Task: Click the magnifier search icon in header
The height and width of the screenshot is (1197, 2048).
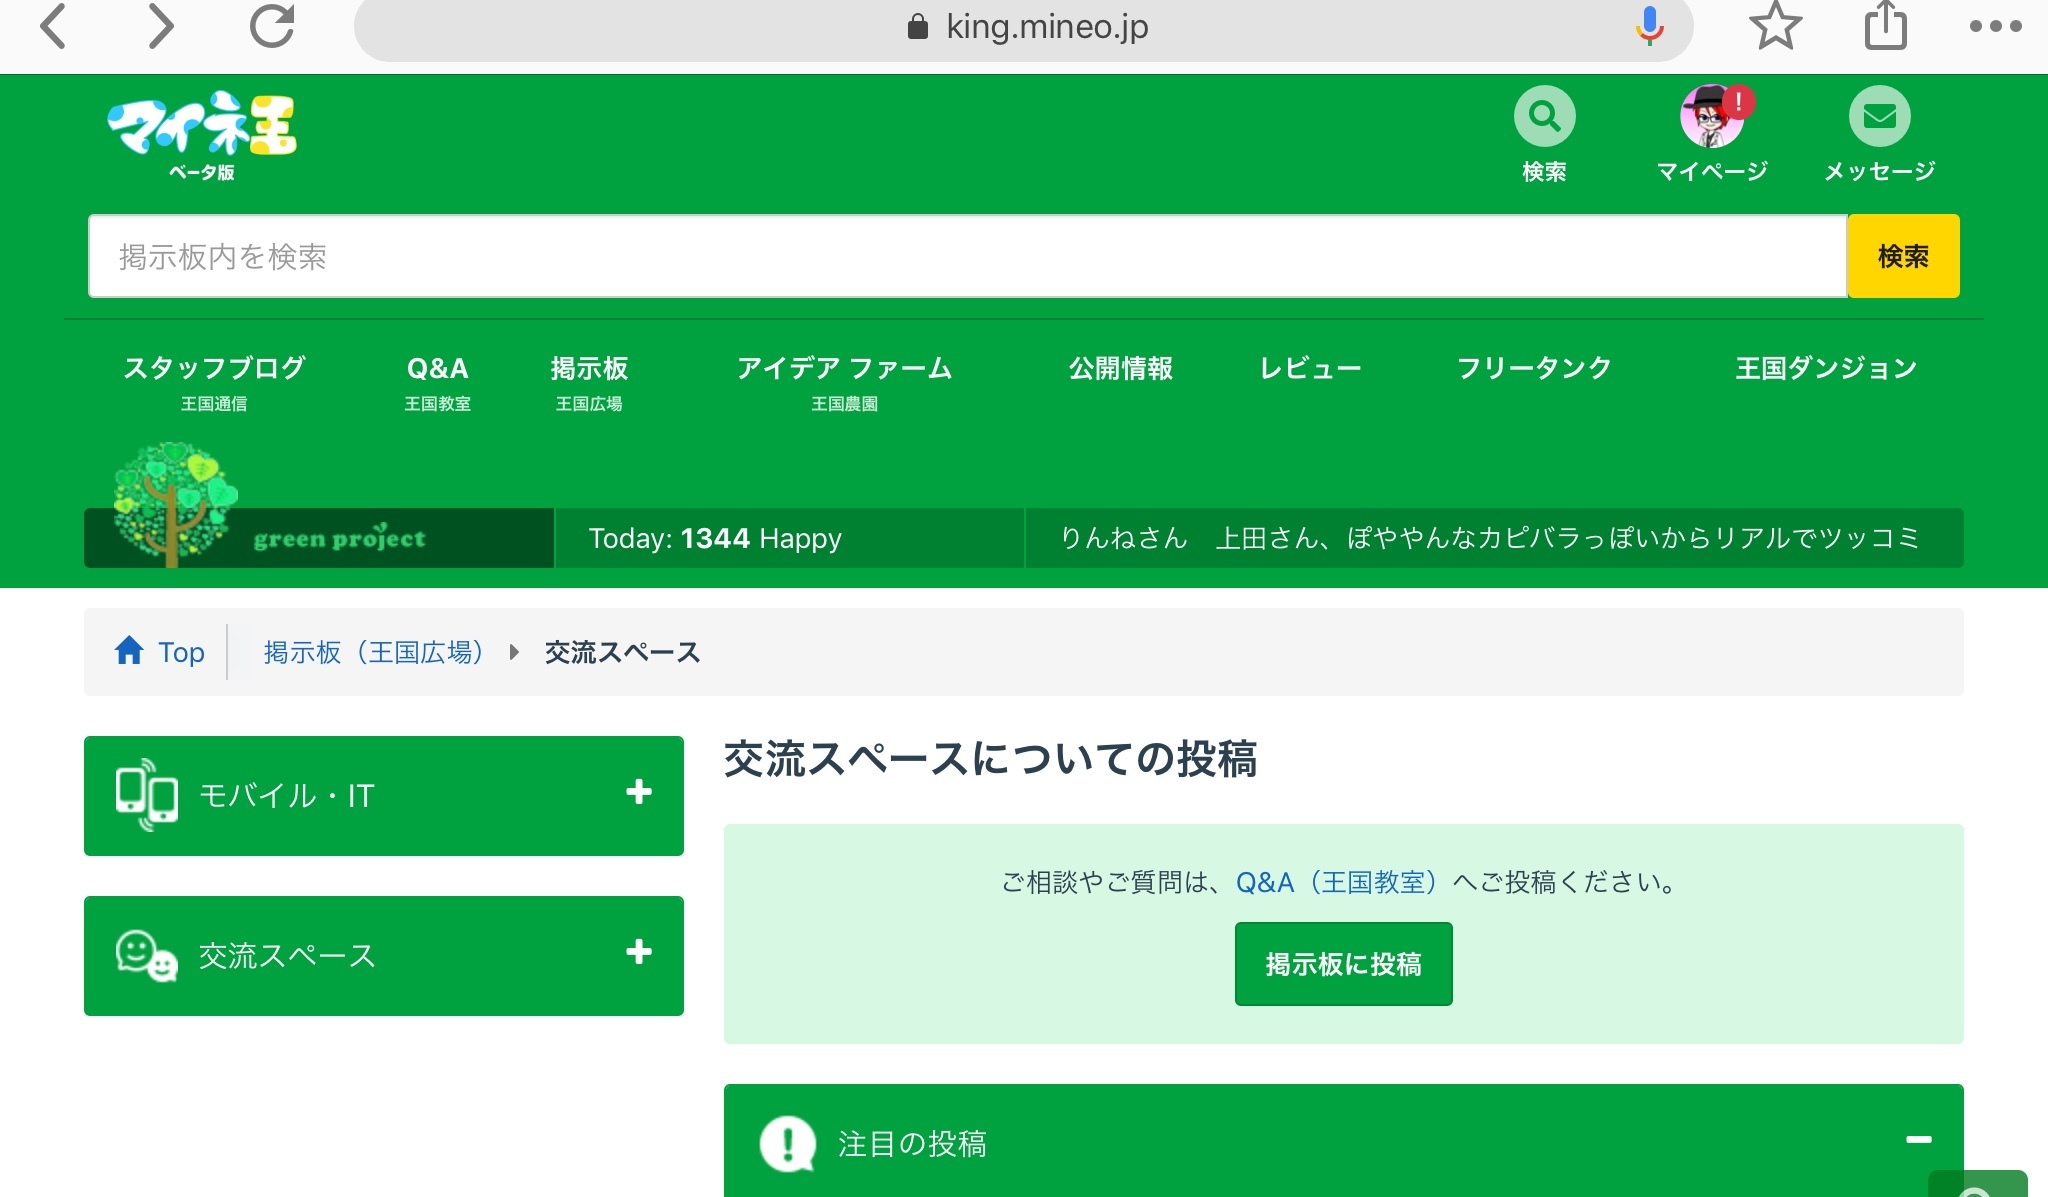Action: 1544,117
